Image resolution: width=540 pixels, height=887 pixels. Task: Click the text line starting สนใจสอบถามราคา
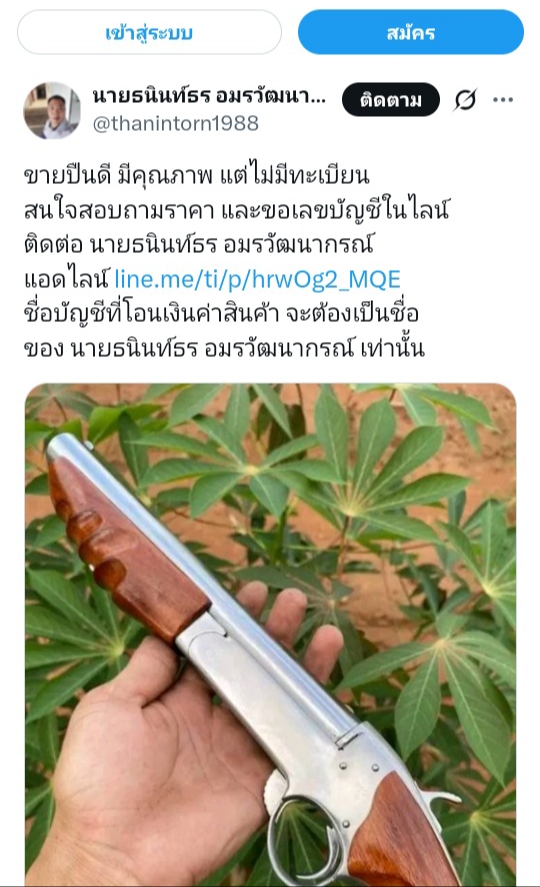236,210
